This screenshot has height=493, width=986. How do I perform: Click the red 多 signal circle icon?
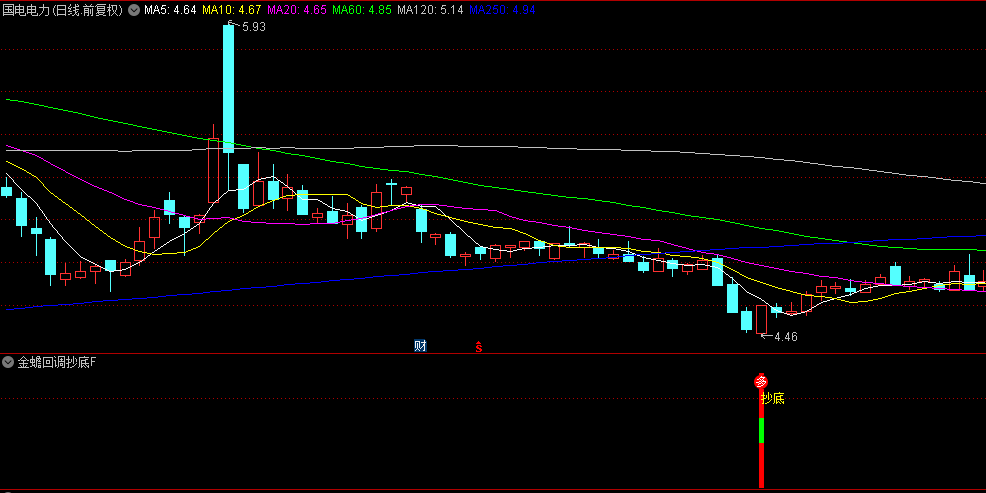coord(762,382)
